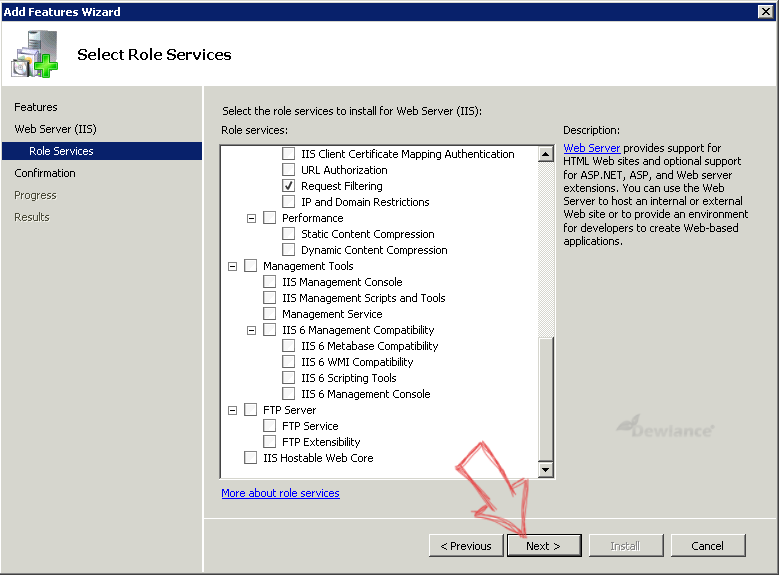779x575 pixels.
Task: Tick the Management Service checkbox
Action: (269, 314)
